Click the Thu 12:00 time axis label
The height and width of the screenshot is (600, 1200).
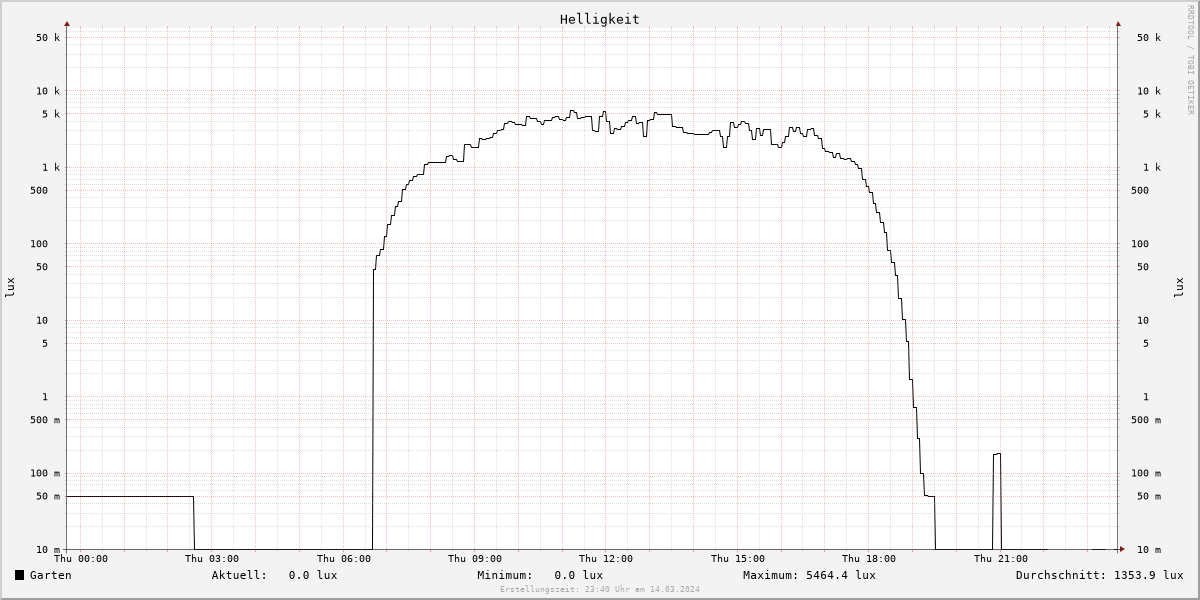[606, 559]
